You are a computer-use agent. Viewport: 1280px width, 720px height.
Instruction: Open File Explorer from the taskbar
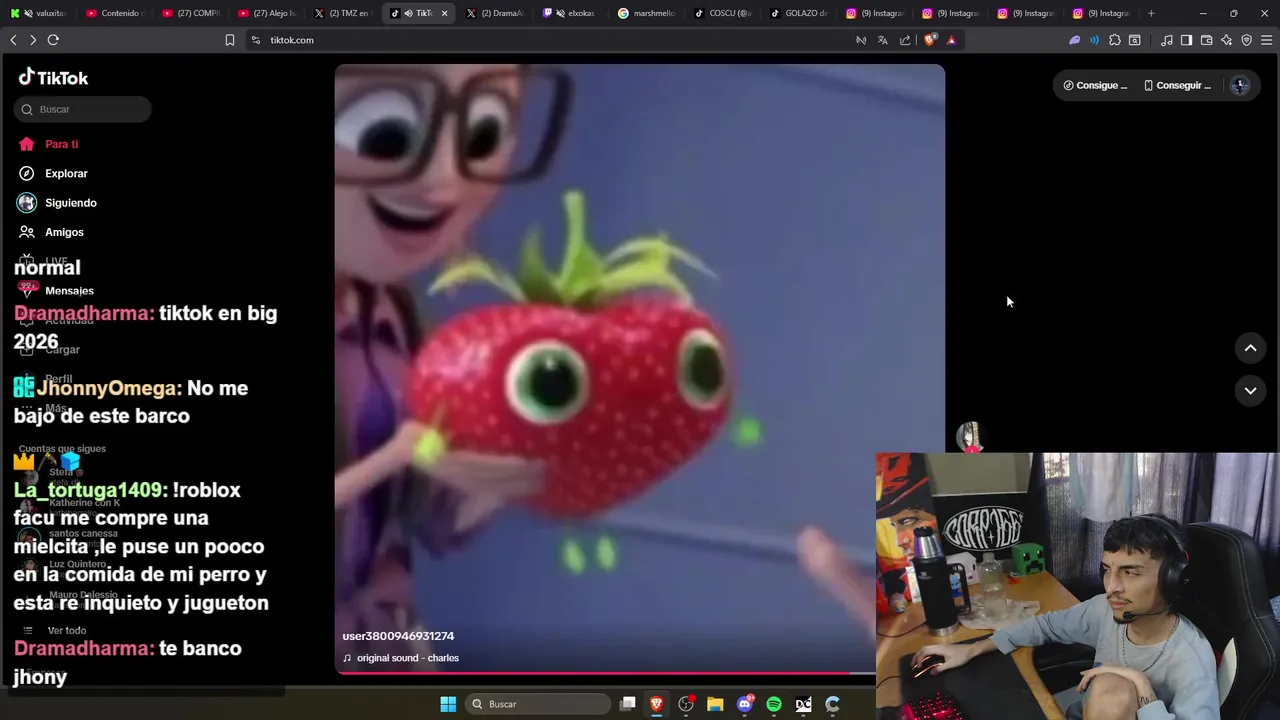click(715, 704)
